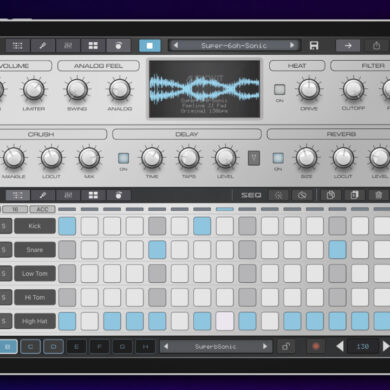The image size is (390, 390).
Task: Open the mixer faders view in top toolbar
Action: [x=68, y=46]
